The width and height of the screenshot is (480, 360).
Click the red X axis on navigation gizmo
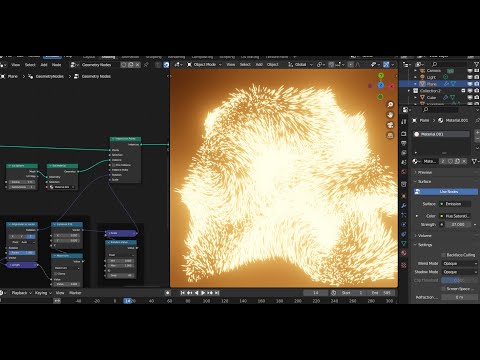coord(392,86)
